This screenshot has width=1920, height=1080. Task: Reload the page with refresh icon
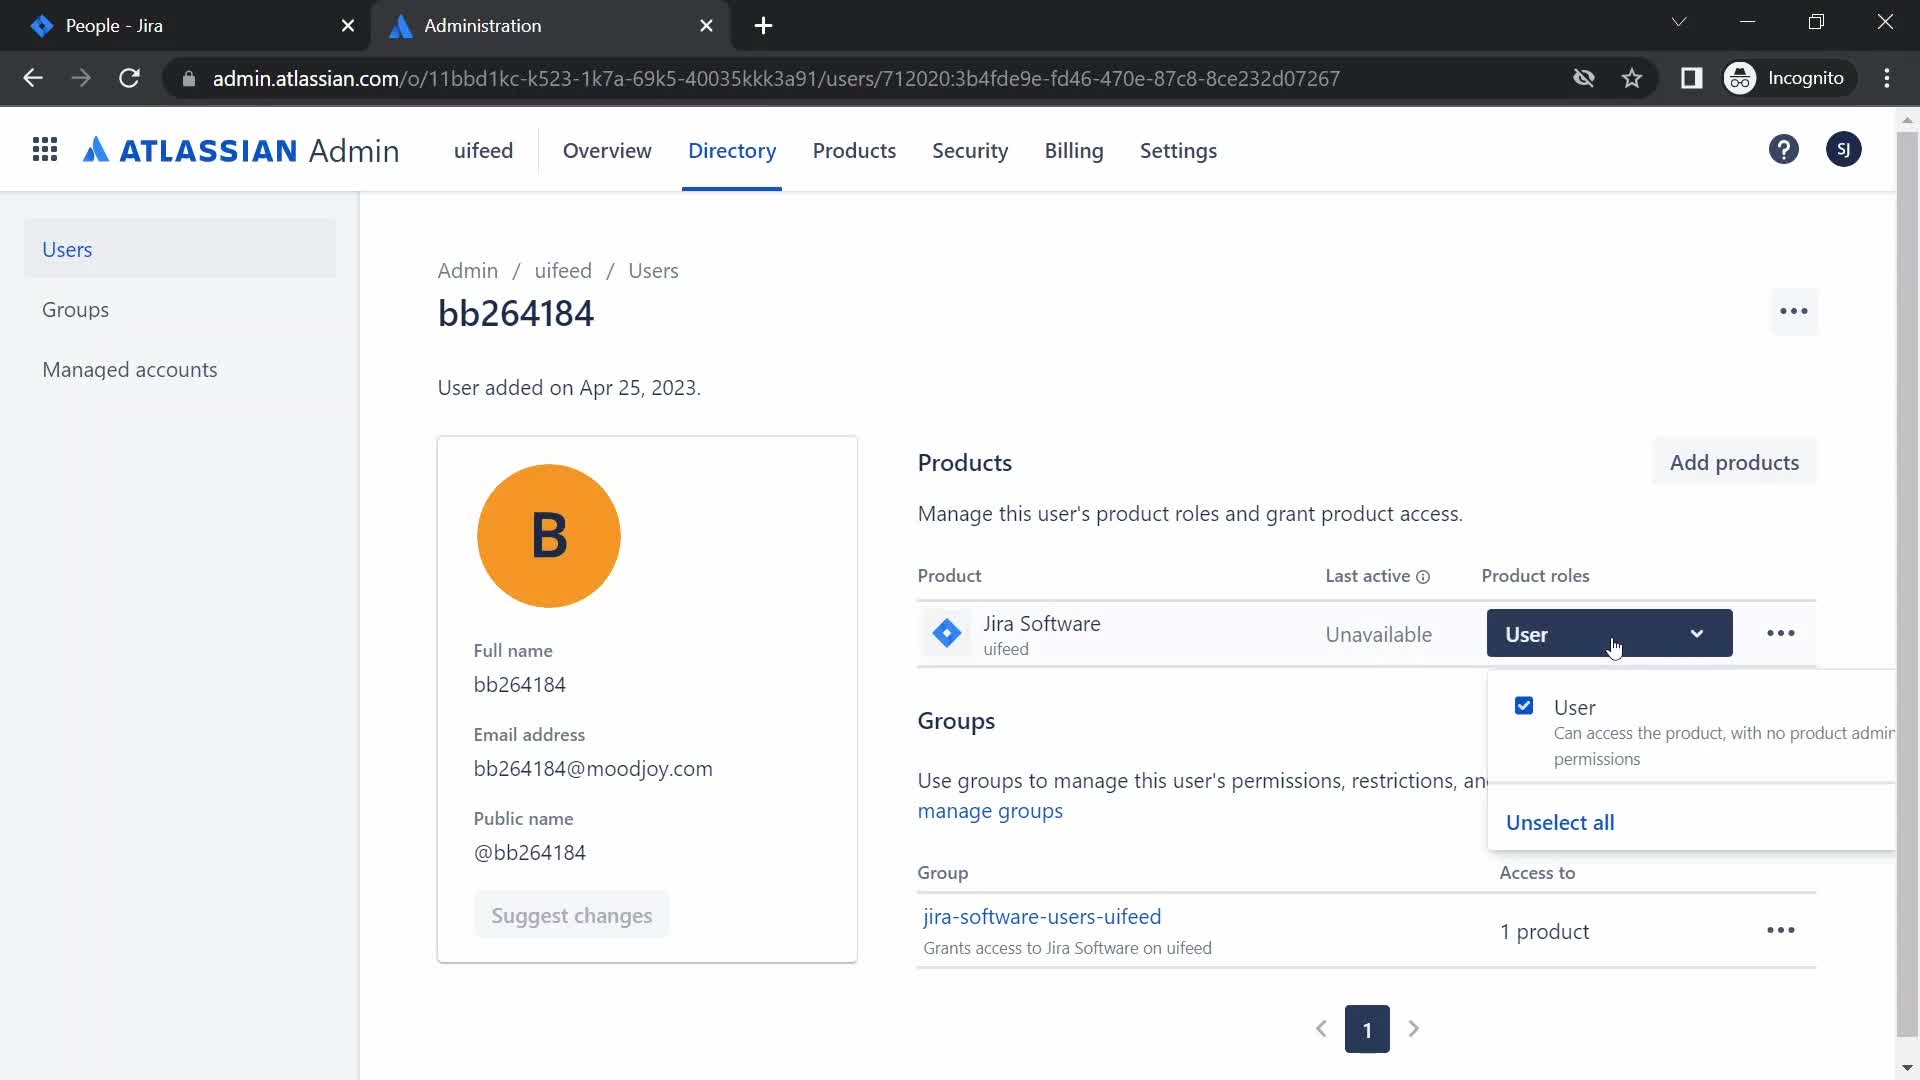(x=129, y=78)
